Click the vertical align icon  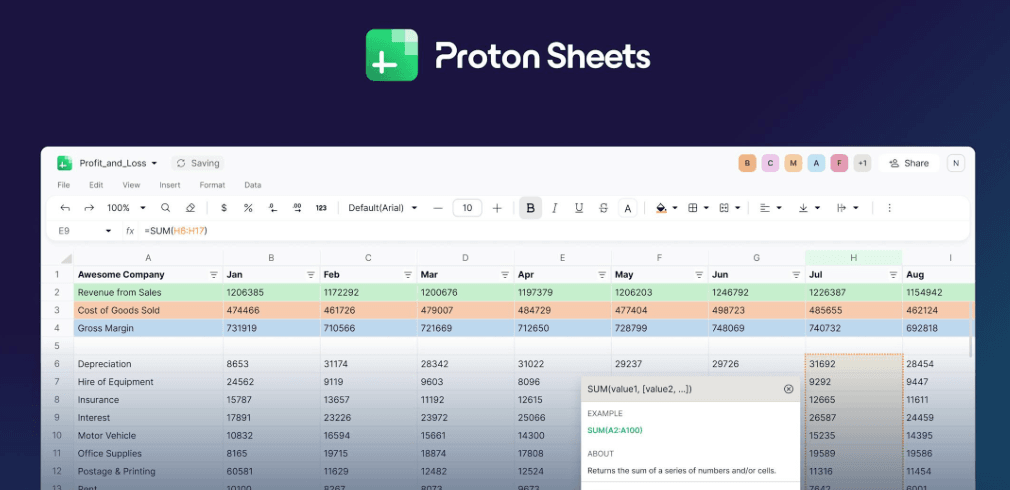point(803,208)
